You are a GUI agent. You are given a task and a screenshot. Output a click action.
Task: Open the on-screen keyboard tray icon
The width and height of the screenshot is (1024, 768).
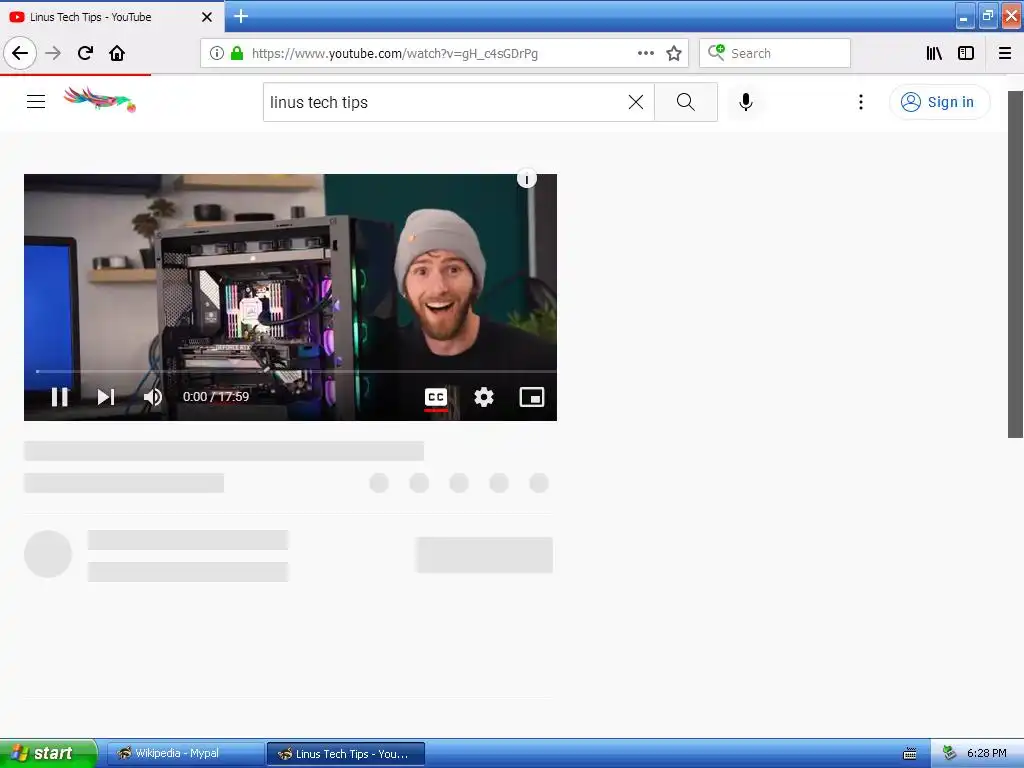910,754
